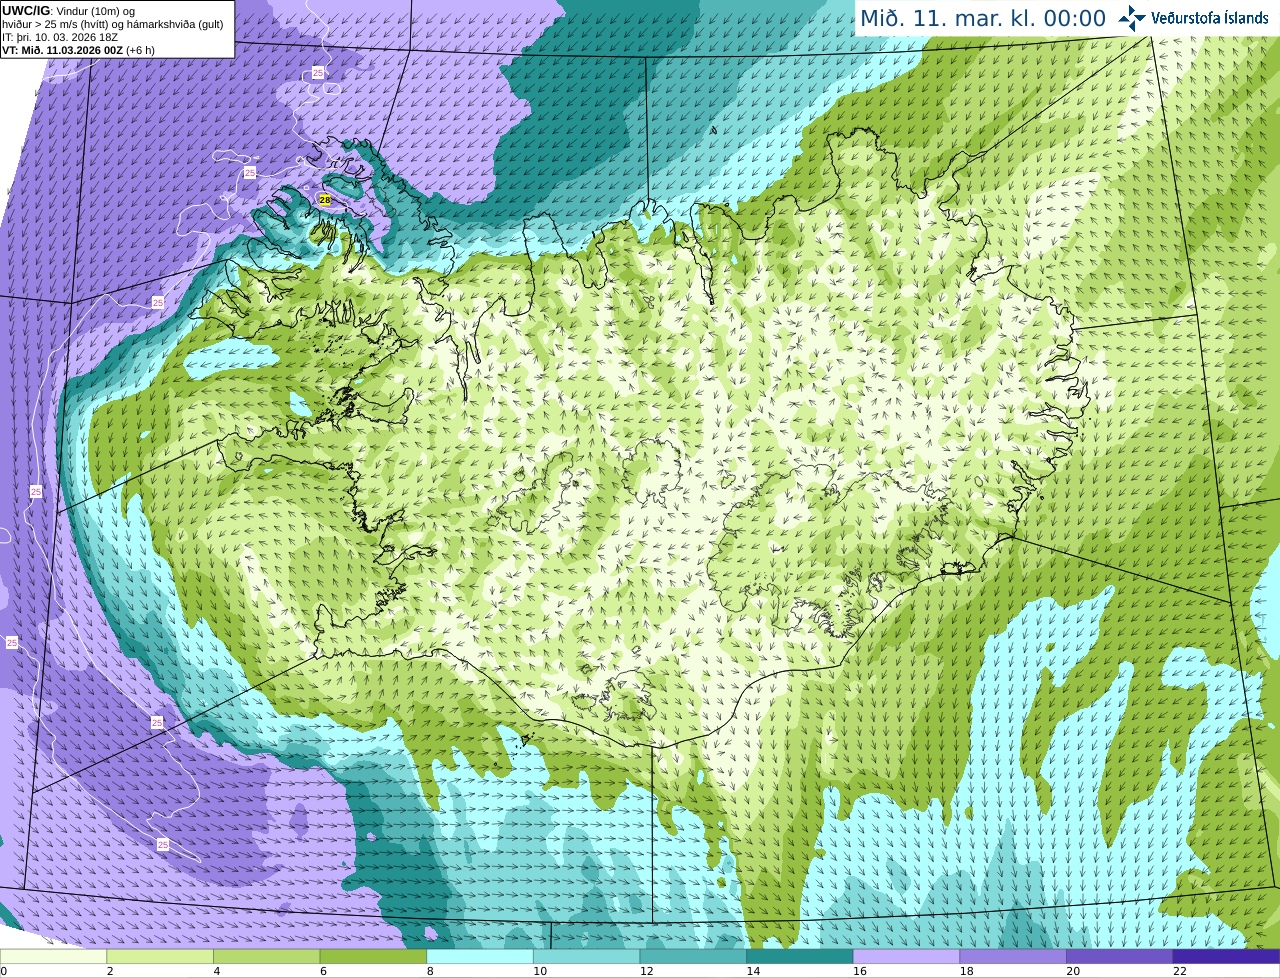Click the 'IT: þri. 10. 03. 2026 18Z' line
Viewport: 1280px width, 978px height.
[x=60, y=37]
